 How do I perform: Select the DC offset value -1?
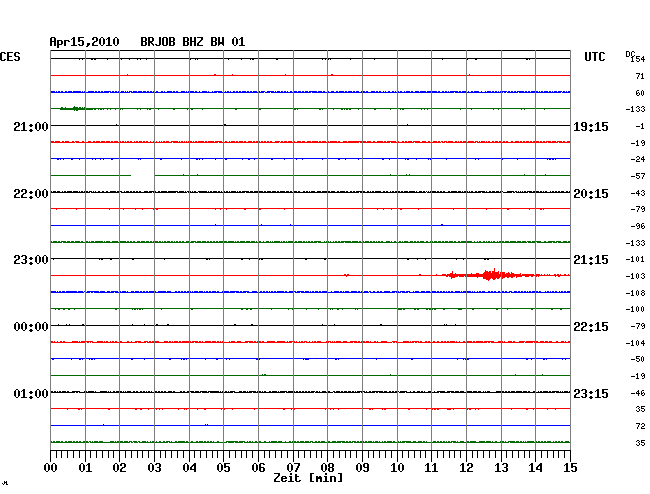640,126
